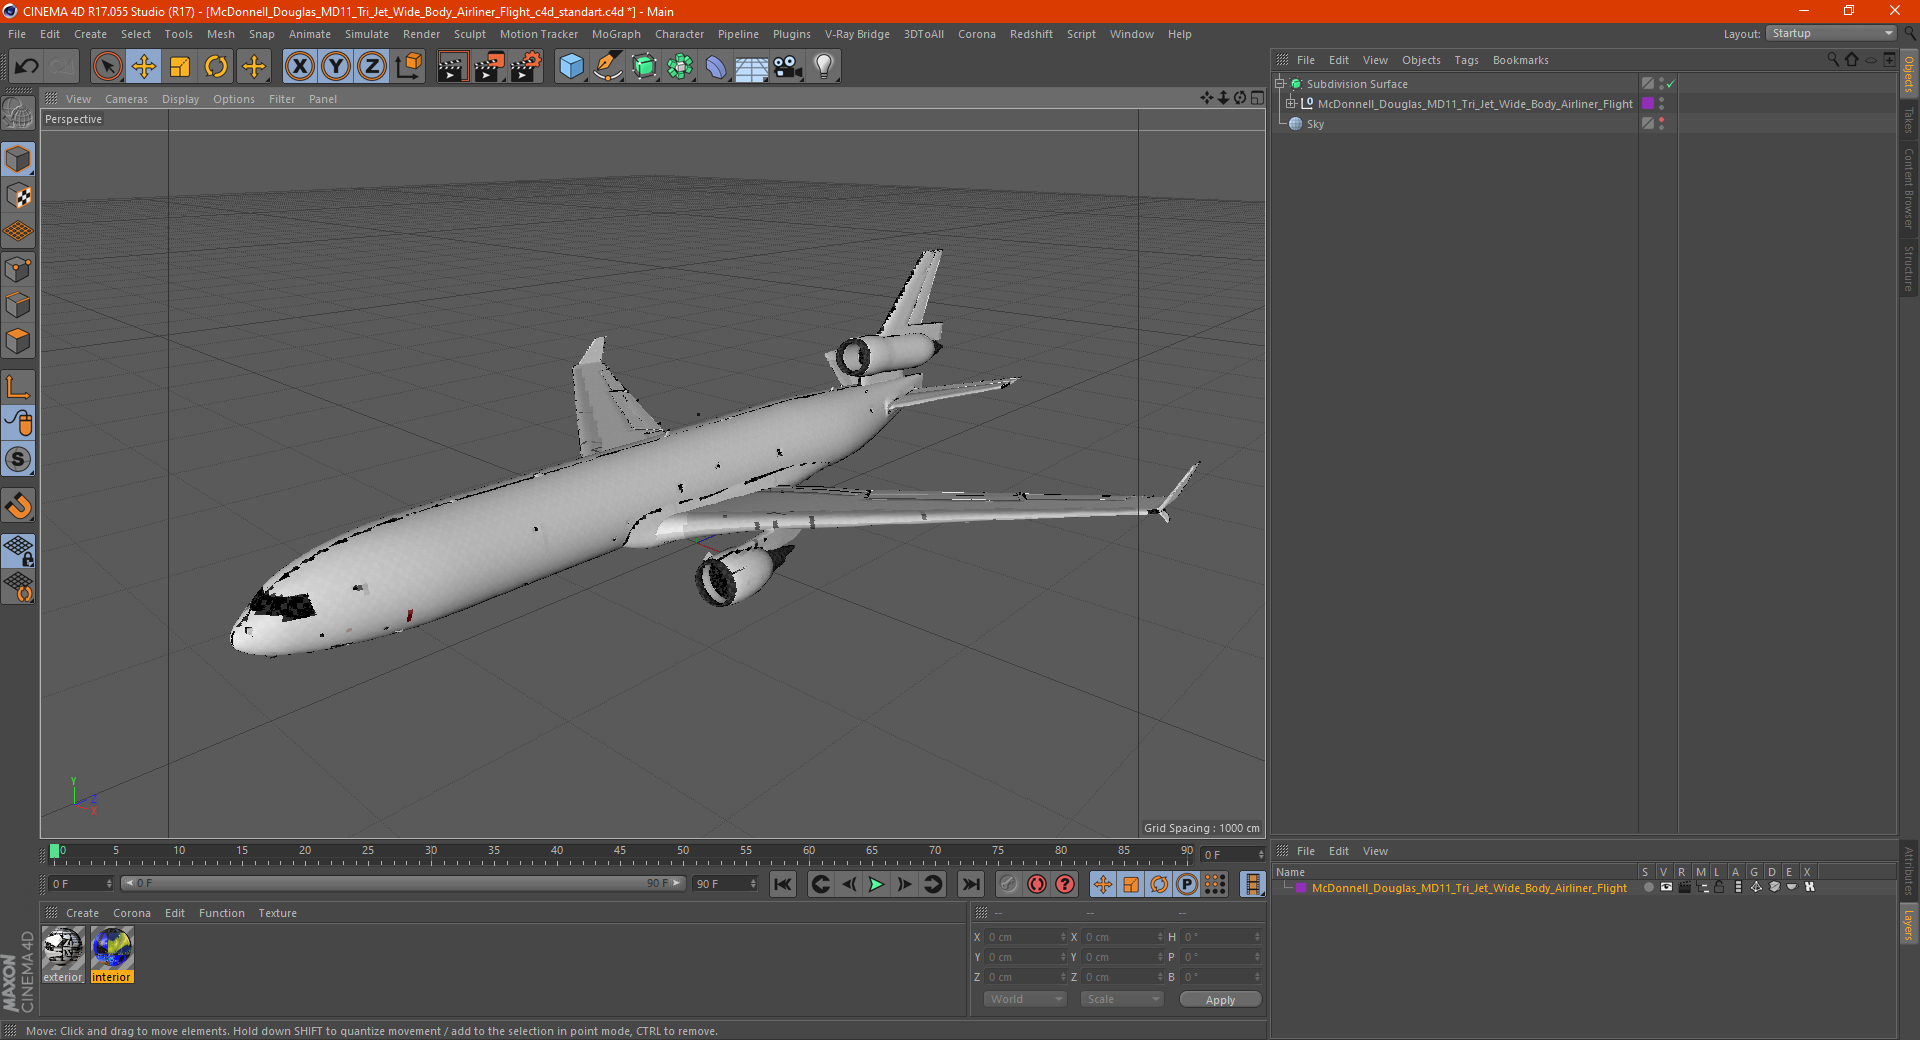Select the Sky object
The width and height of the screenshot is (1920, 1040).
(1315, 124)
